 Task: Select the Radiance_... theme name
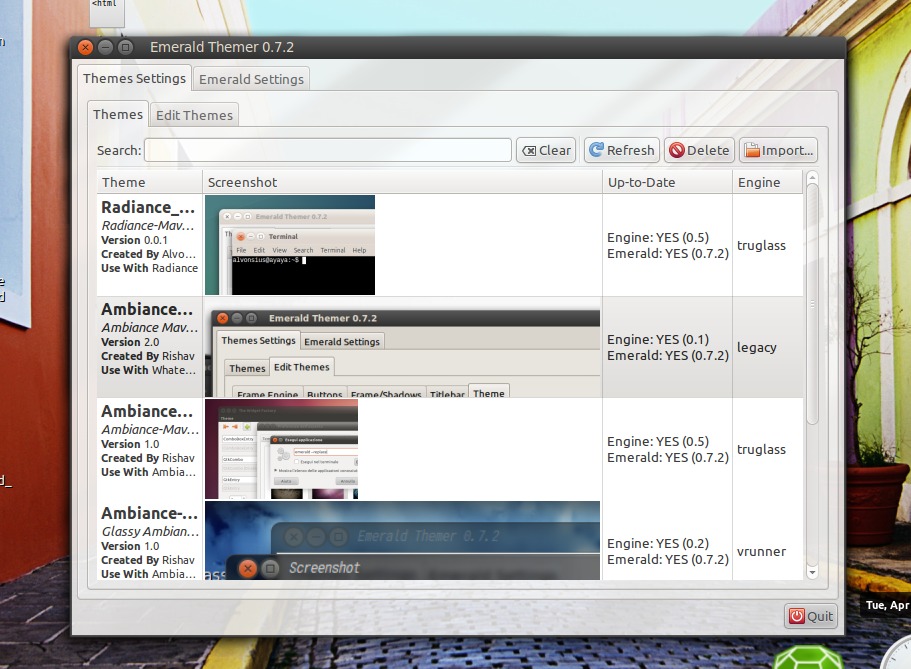[x=148, y=208]
